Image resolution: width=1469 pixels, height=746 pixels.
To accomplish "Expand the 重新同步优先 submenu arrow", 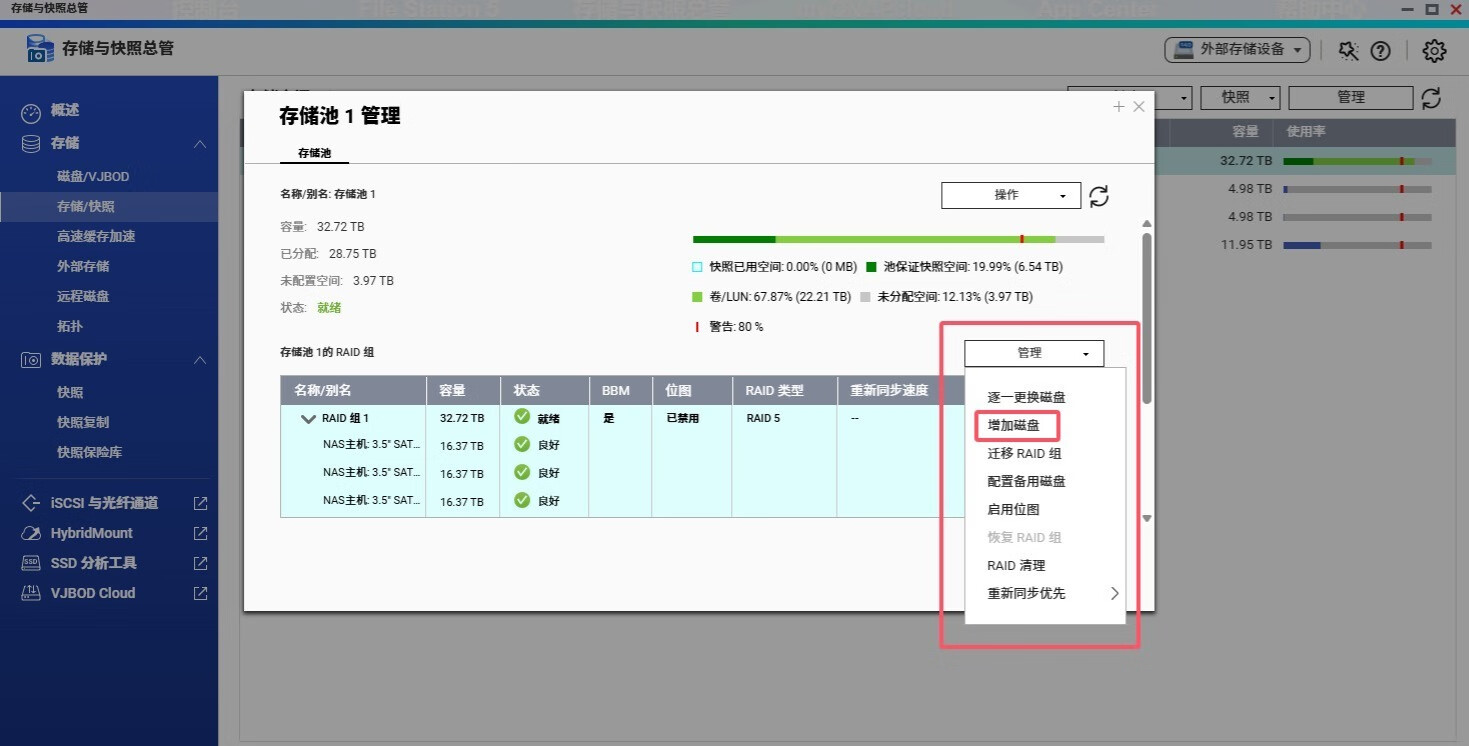I will pyautogui.click(x=1114, y=593).
